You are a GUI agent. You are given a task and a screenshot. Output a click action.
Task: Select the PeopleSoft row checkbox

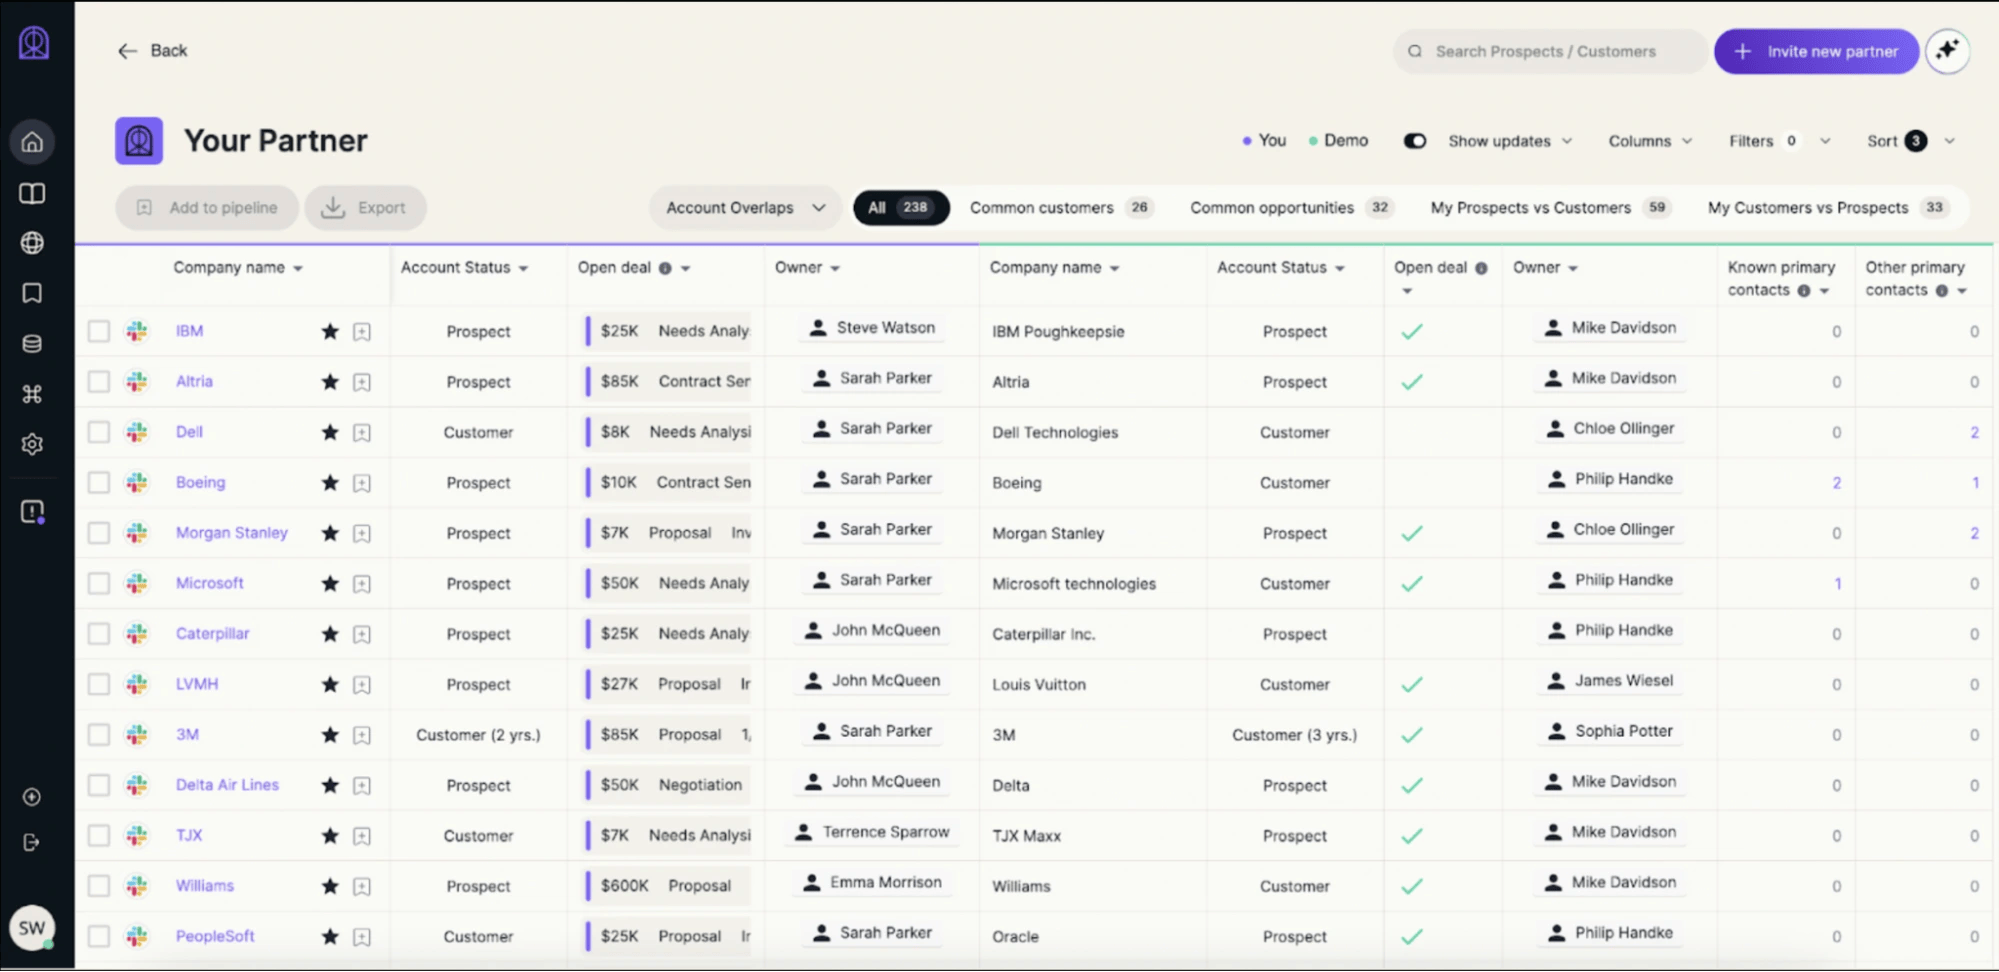coord(98,937)
